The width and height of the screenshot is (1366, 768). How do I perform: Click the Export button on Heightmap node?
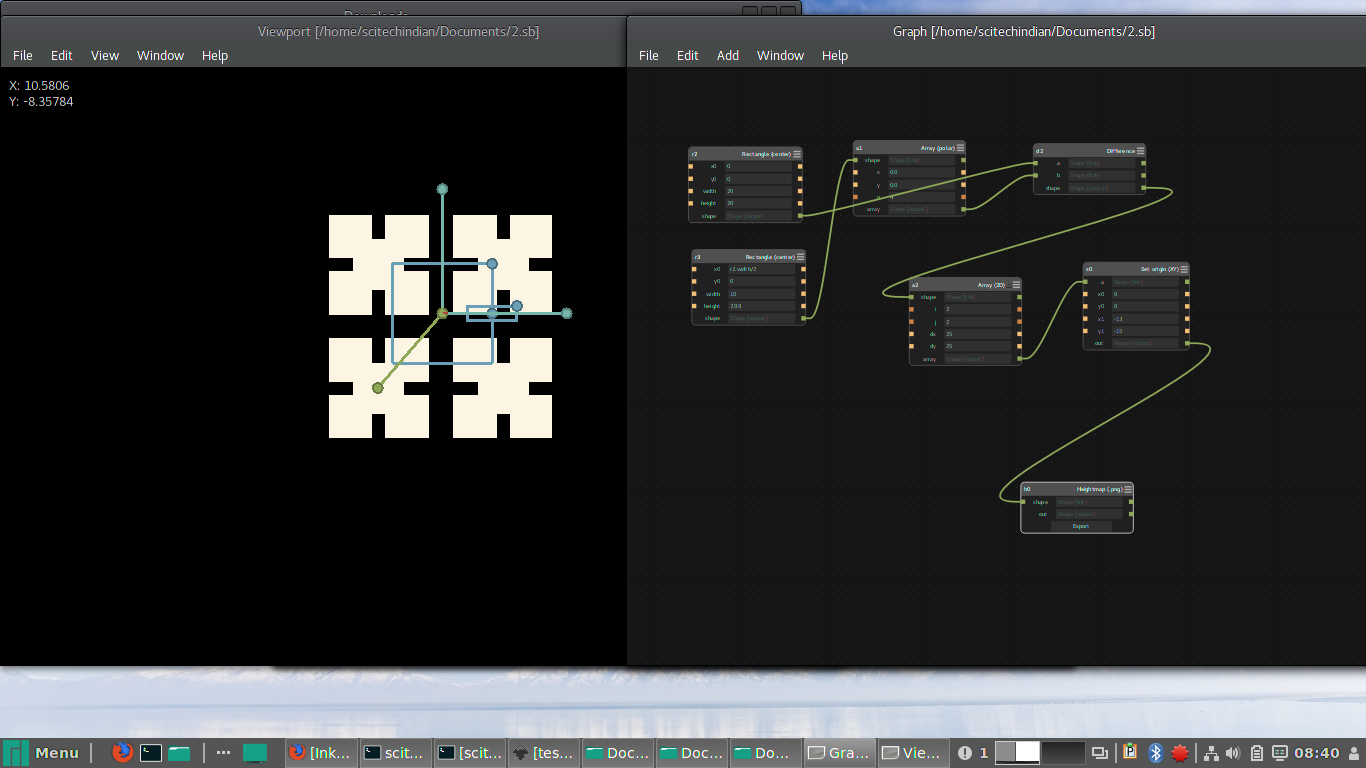click(1080, 526)
